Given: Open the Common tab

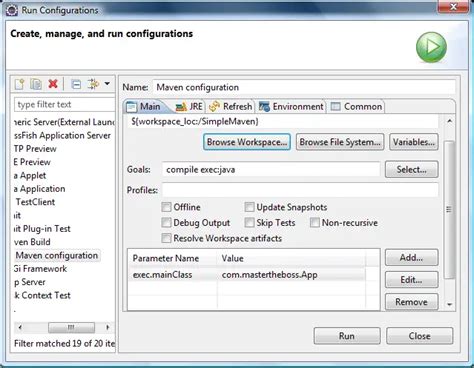Looking at the screenshot, I should pyautogui.click(x=356, y=107).
